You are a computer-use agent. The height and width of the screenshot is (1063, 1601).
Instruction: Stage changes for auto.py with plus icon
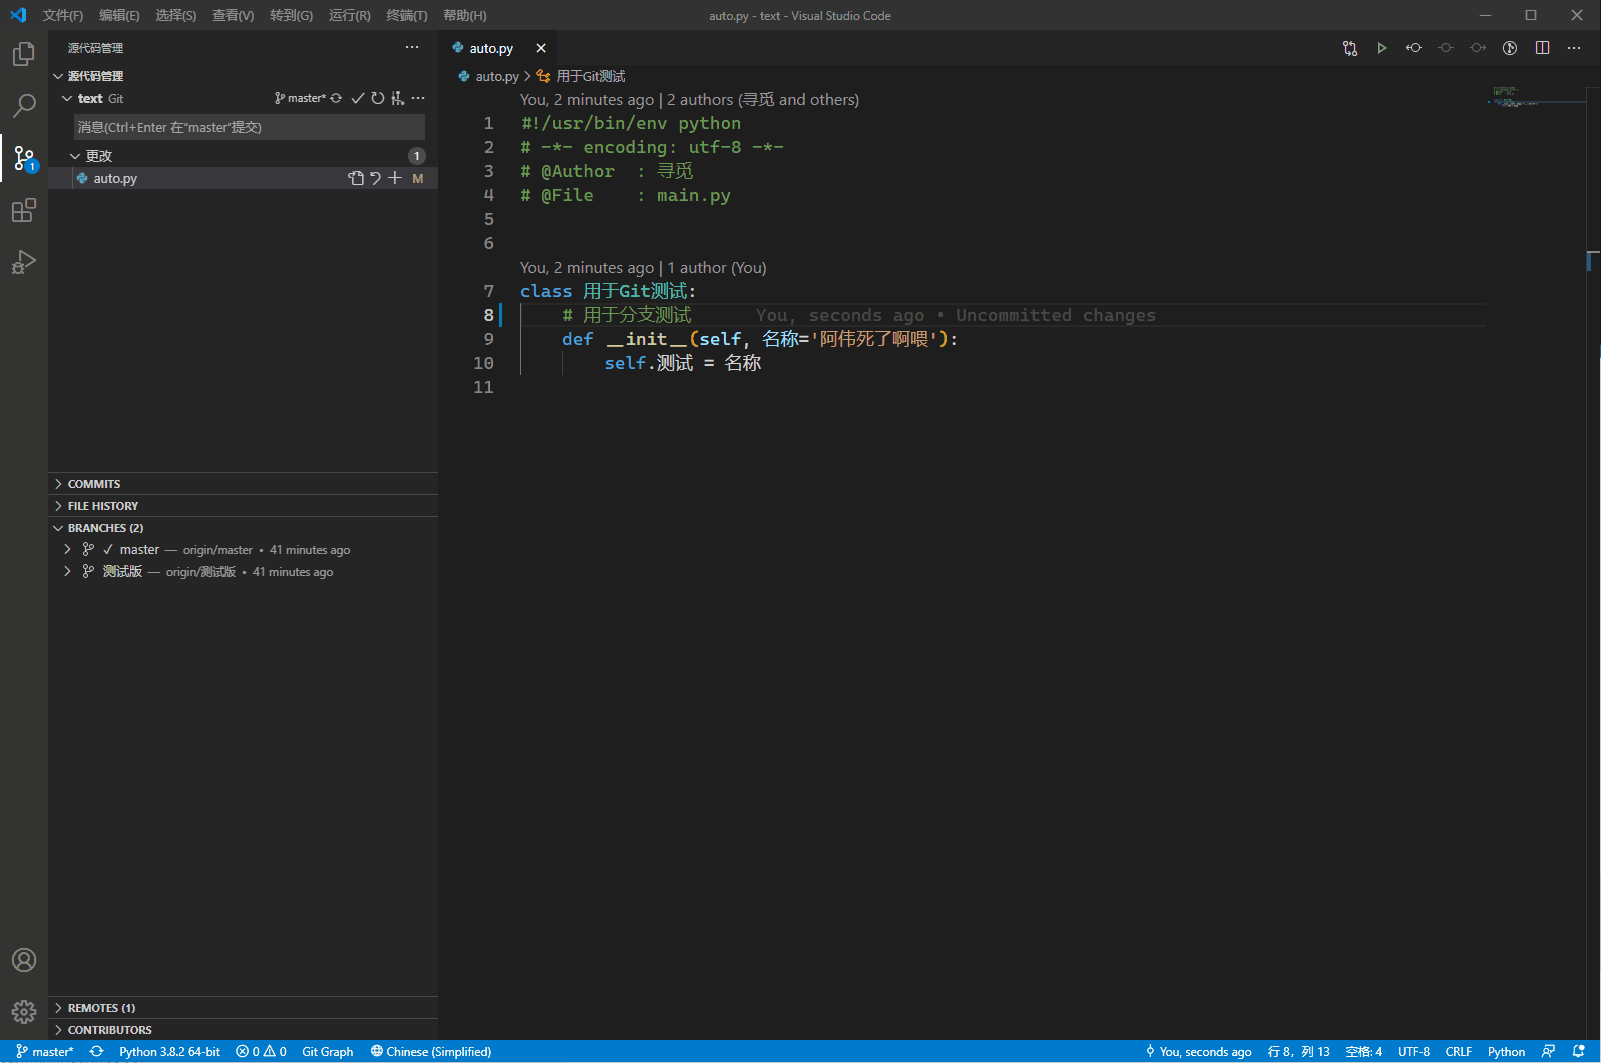(x=395, y=178)
